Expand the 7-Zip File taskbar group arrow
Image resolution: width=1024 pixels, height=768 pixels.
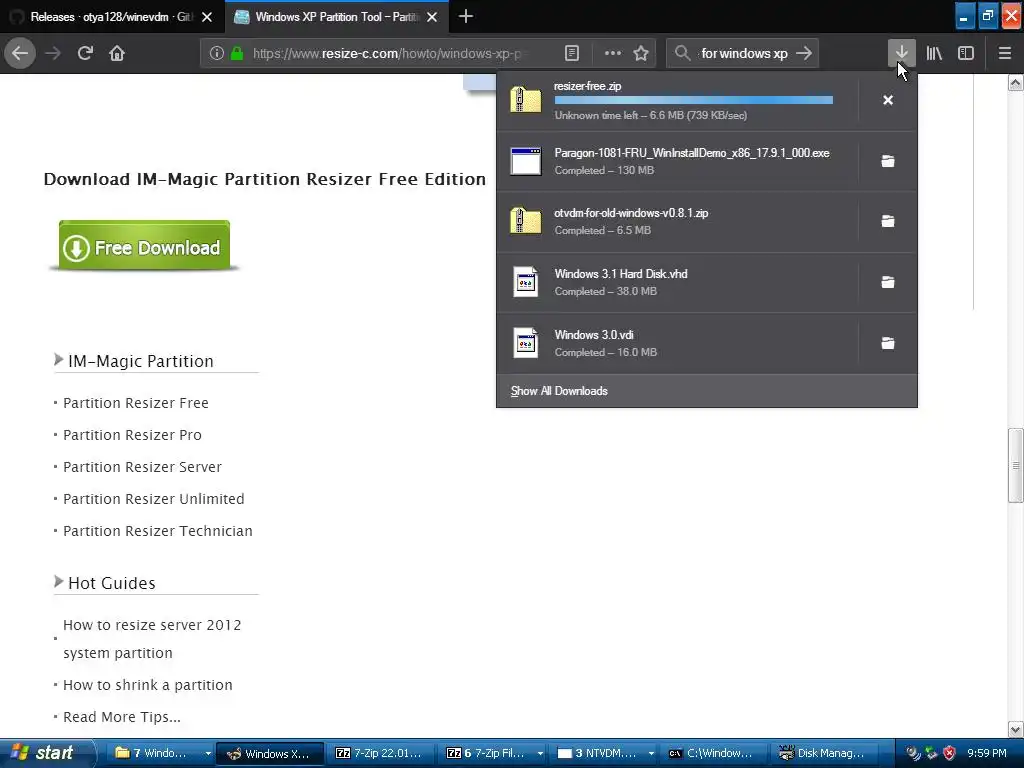click(540, 754)
